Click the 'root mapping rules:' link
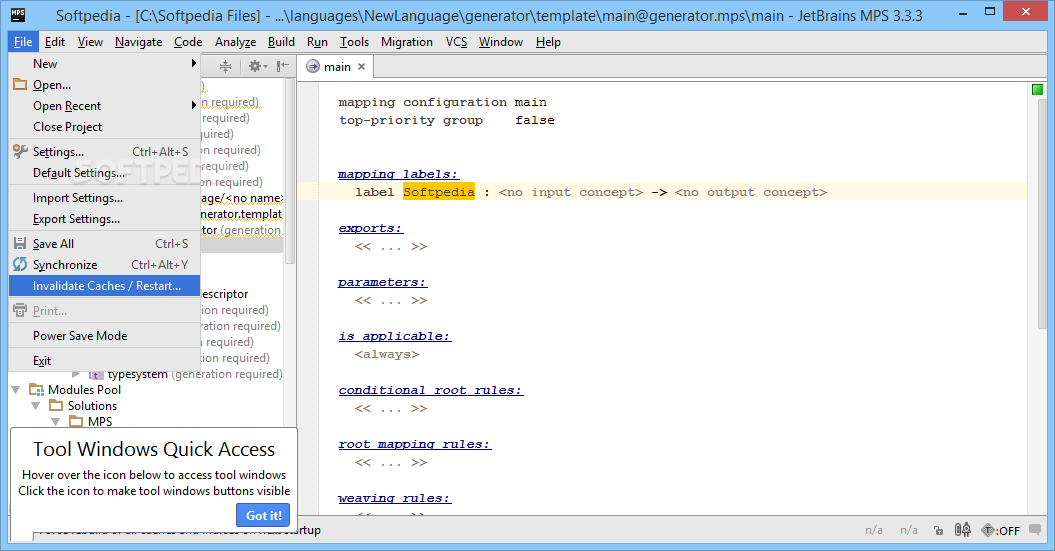Image resolution: width=1055 pixels, height=551 pixels. (414, 445)
